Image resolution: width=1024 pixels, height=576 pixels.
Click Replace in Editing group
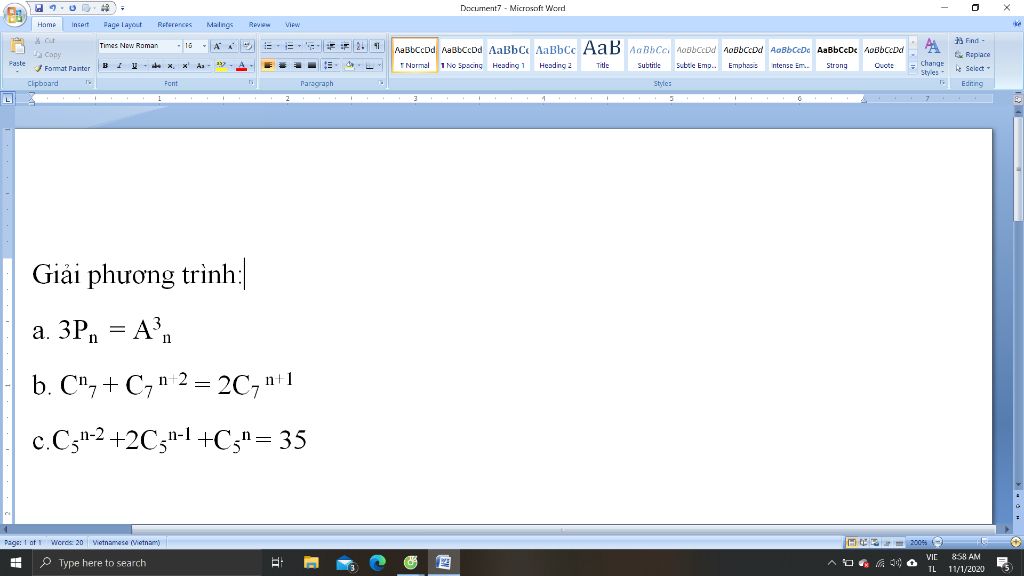(972, 54)
